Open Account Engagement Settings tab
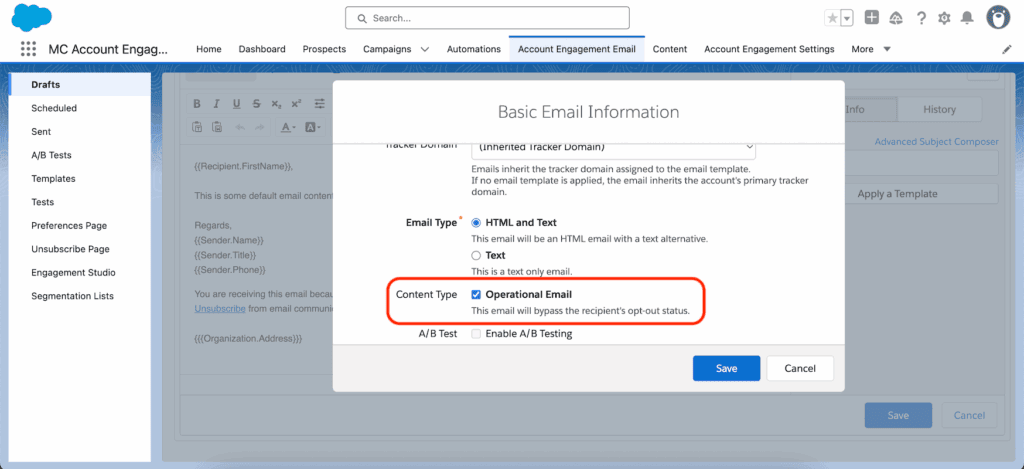This screenshot has width=1024, height=469. (769, 49)
